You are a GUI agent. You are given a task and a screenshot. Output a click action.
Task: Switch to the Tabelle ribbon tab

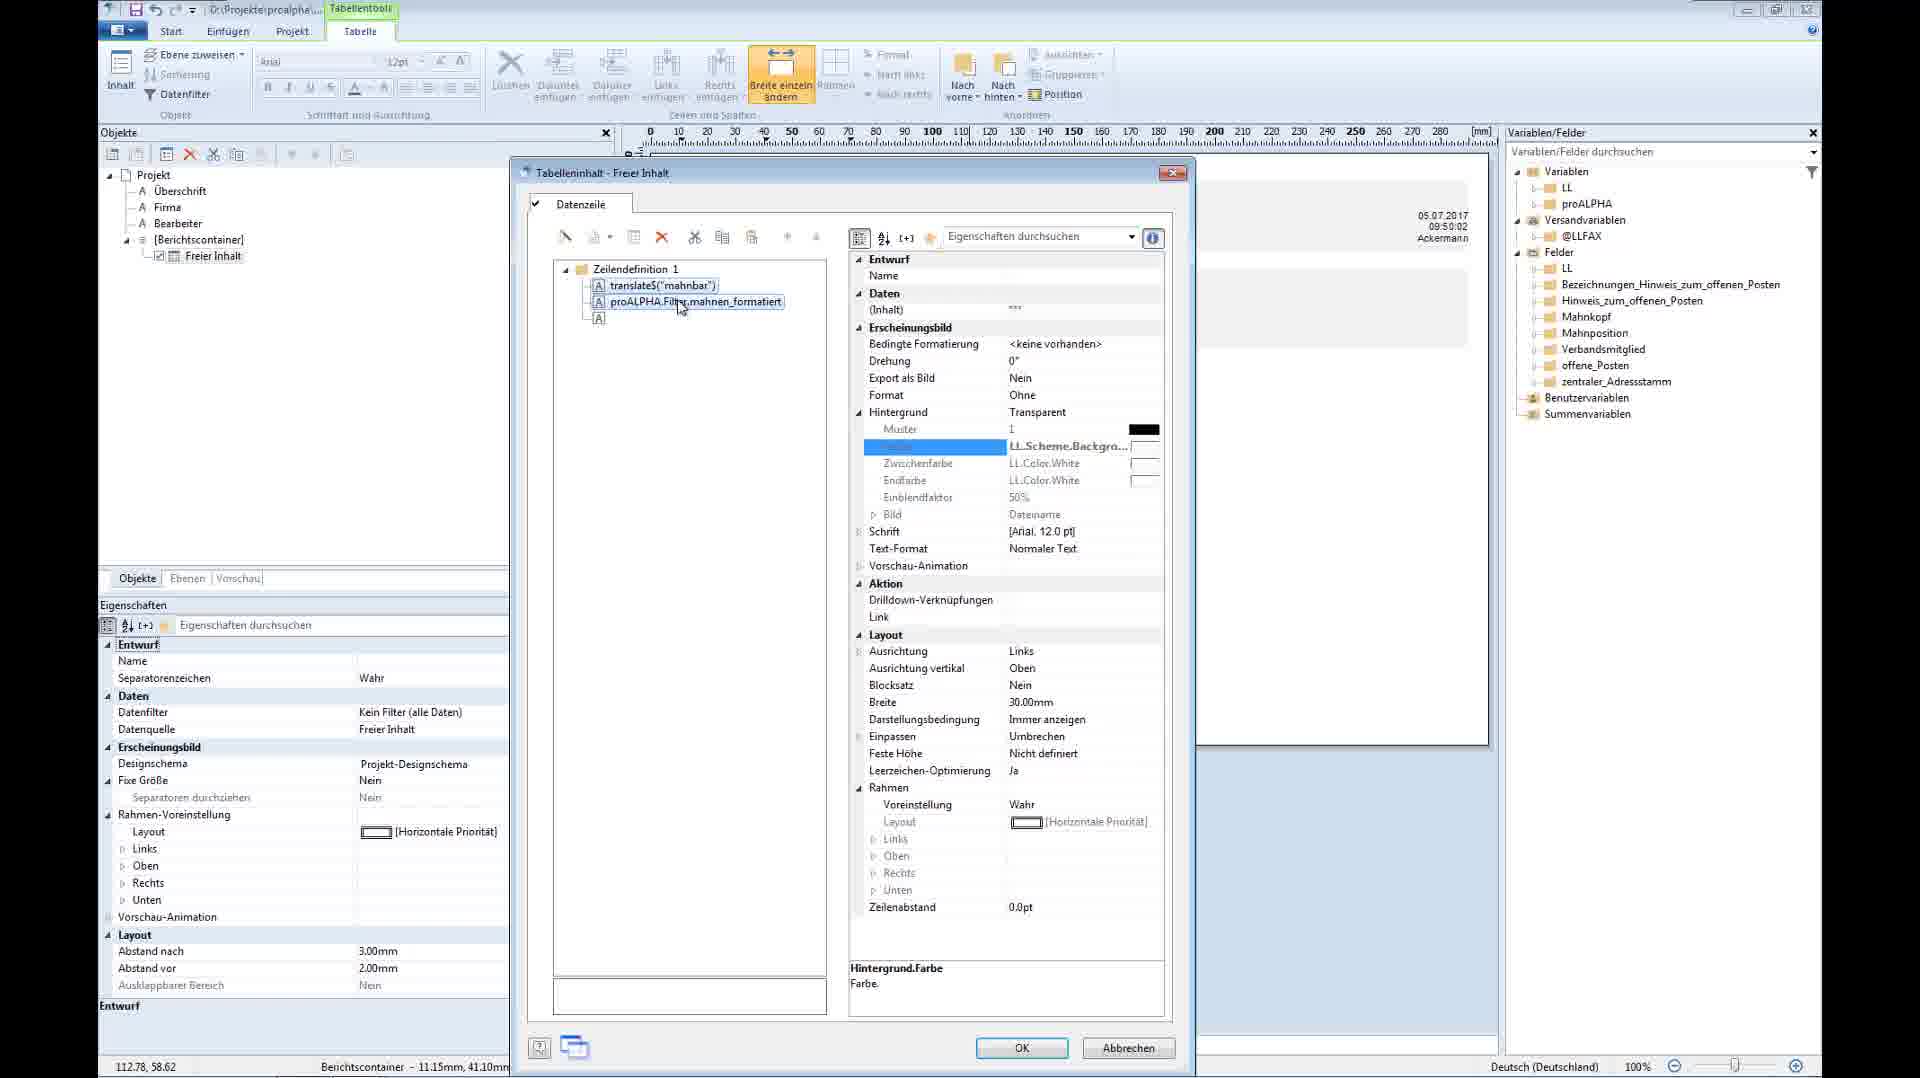360,31
